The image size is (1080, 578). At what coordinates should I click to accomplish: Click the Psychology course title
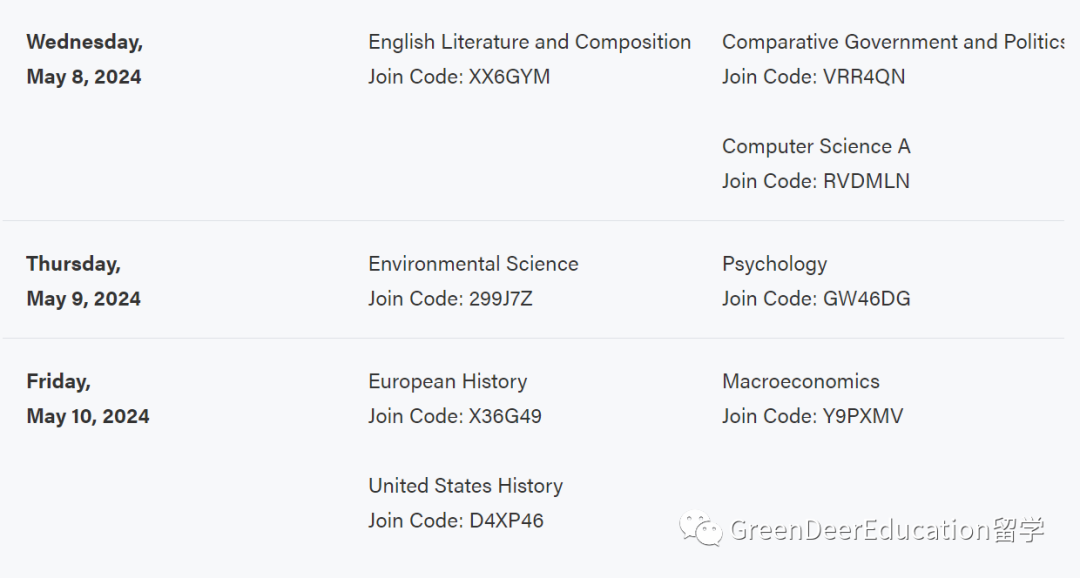click(774, 265)
